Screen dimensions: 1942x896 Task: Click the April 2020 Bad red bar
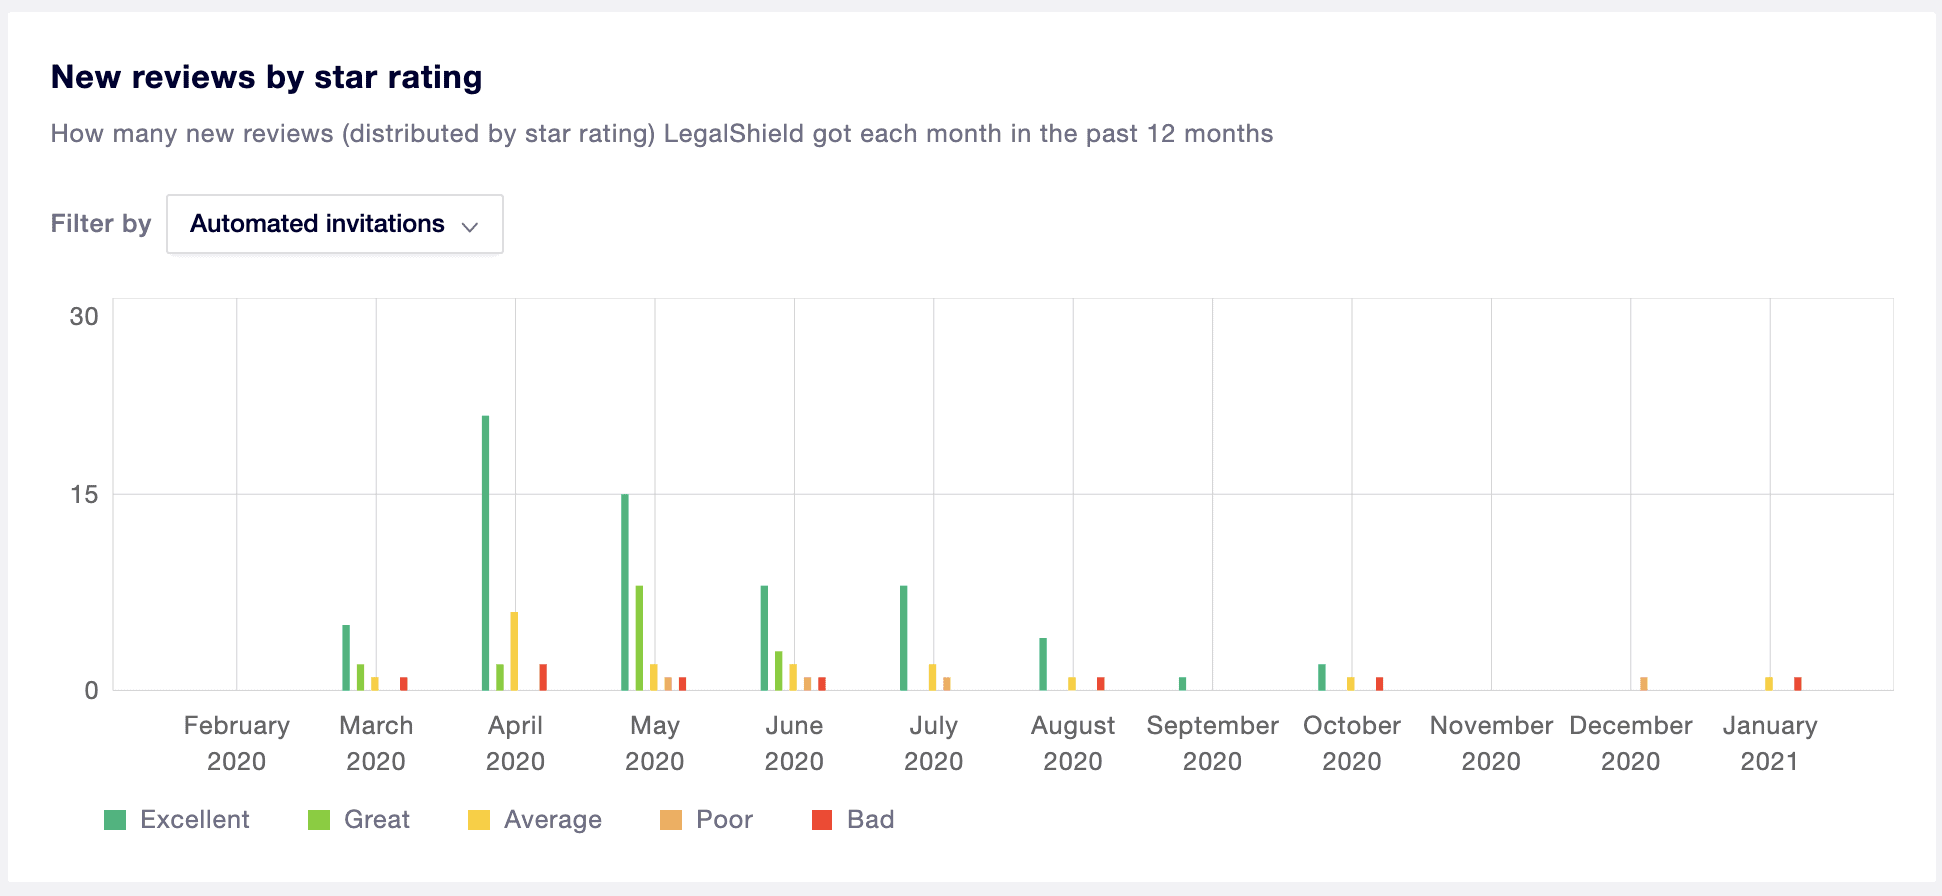[x=543, y=677]
